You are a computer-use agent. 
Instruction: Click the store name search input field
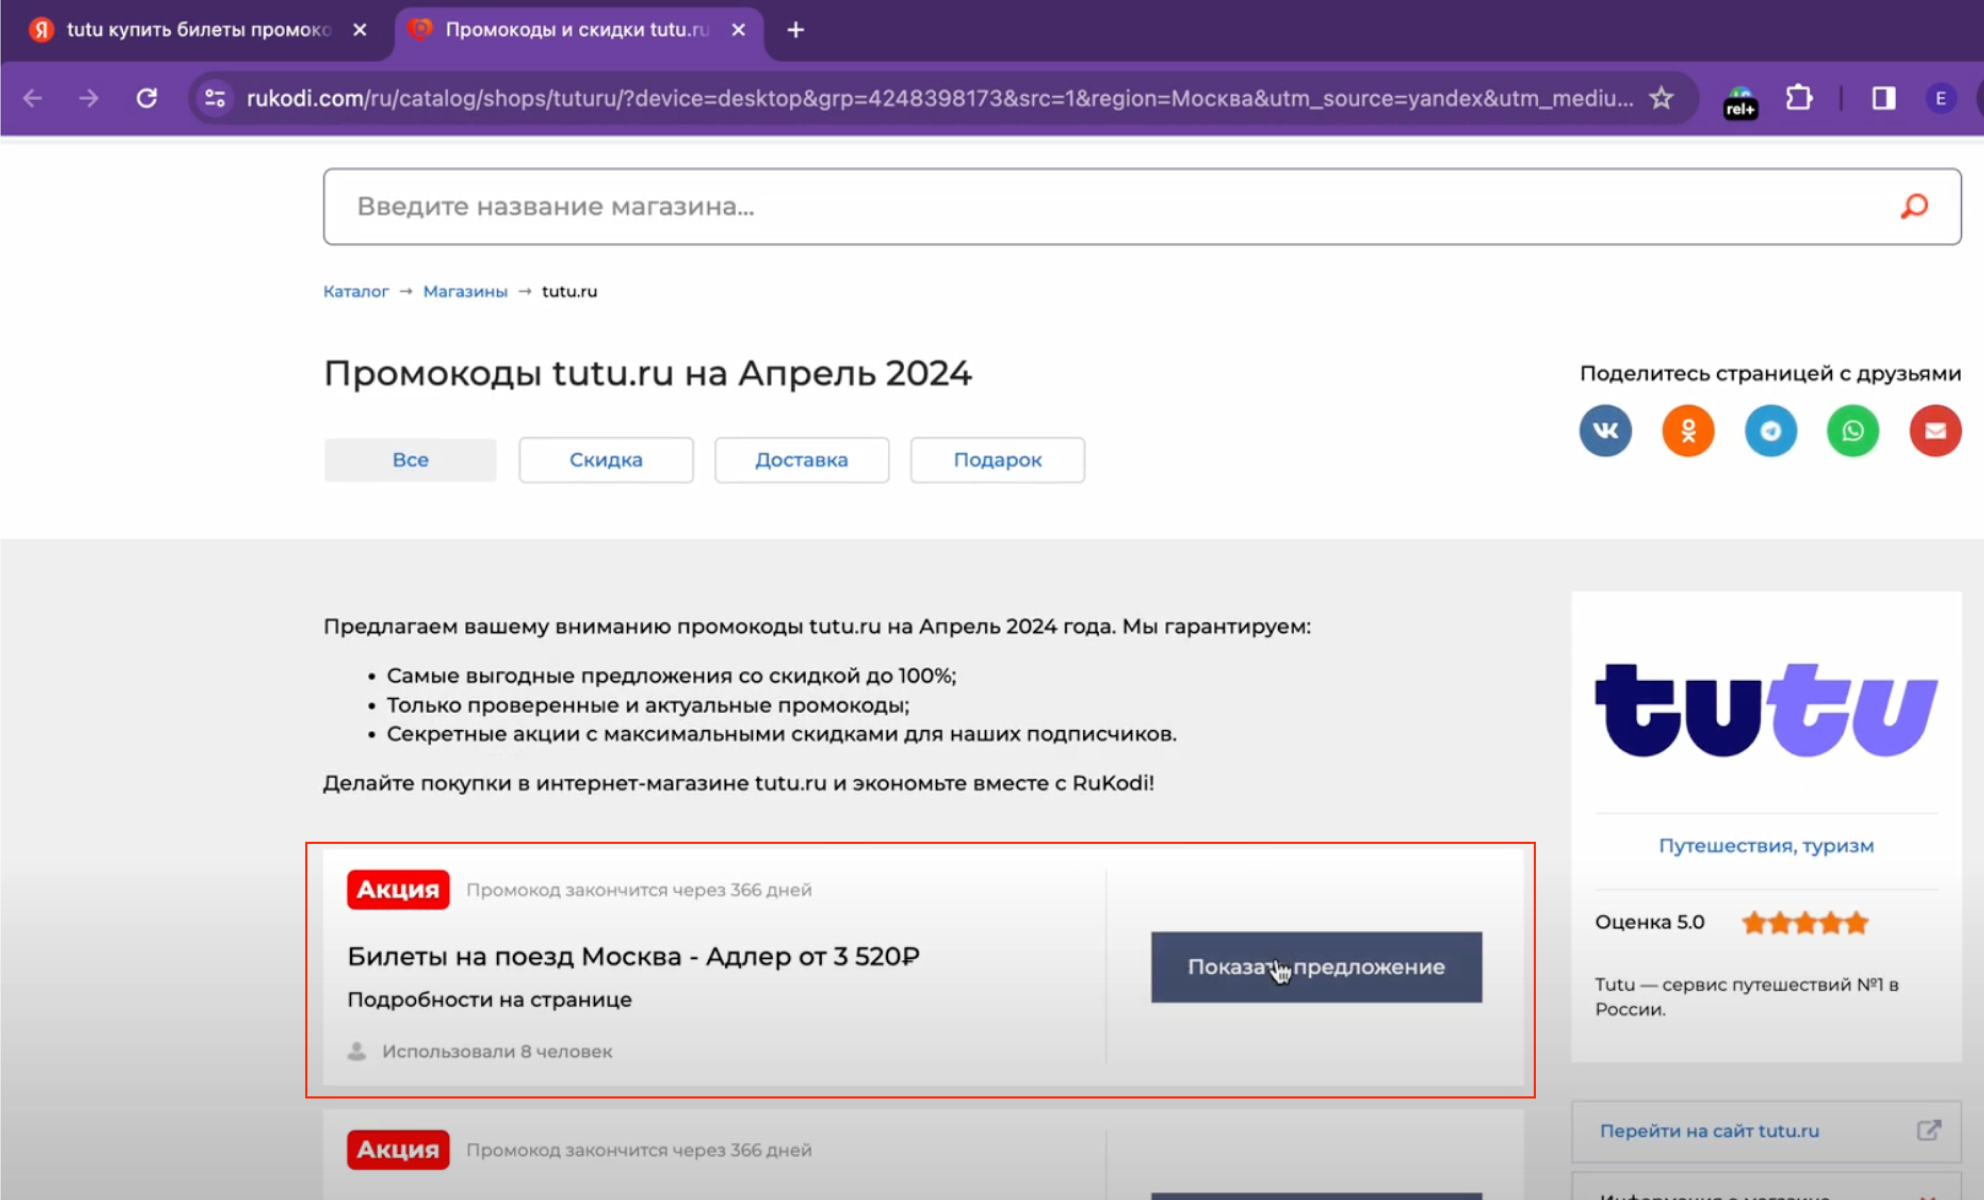[x=900, y=206]
